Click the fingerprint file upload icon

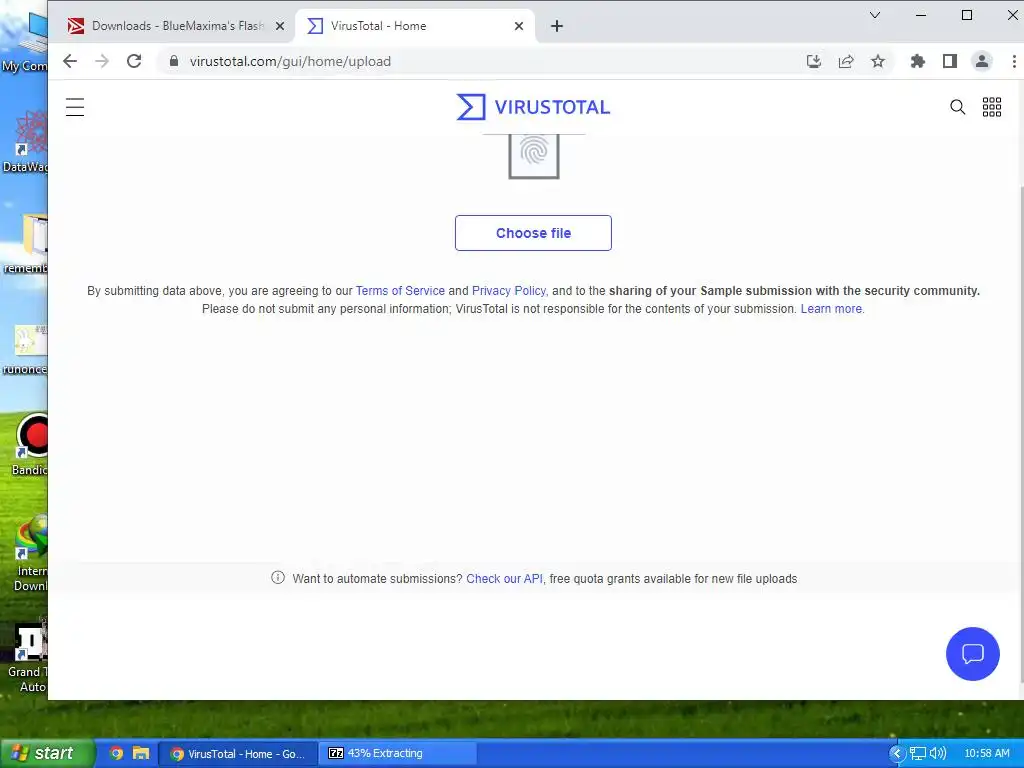coord(534,155)
